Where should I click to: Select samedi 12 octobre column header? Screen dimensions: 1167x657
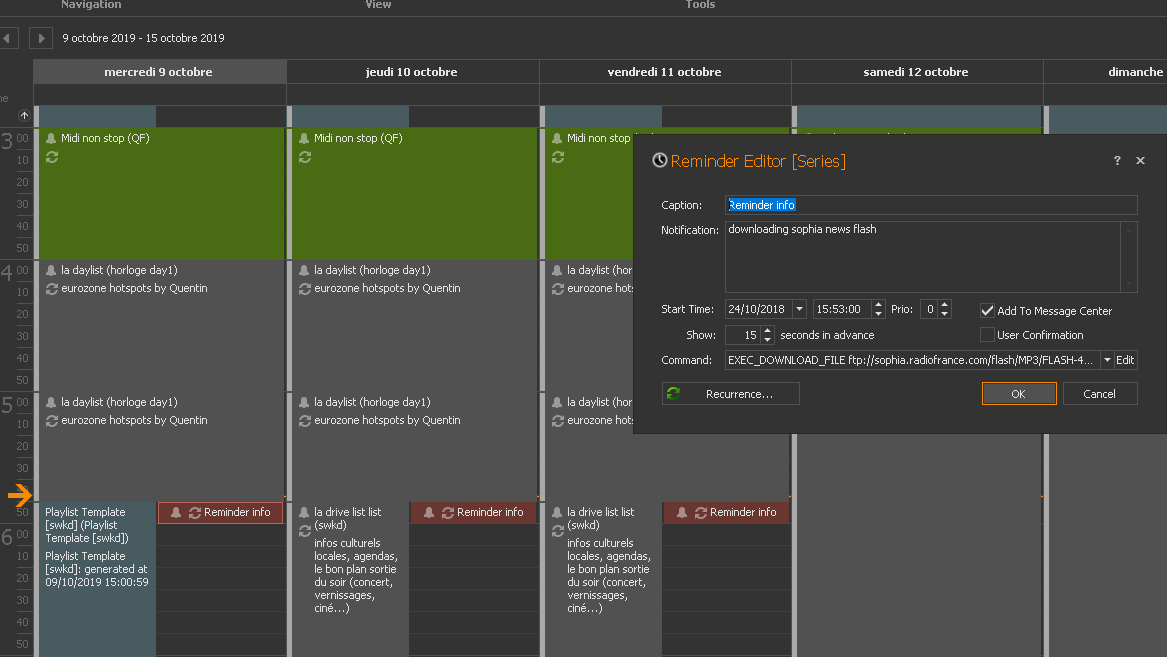[x=915, y=72]
